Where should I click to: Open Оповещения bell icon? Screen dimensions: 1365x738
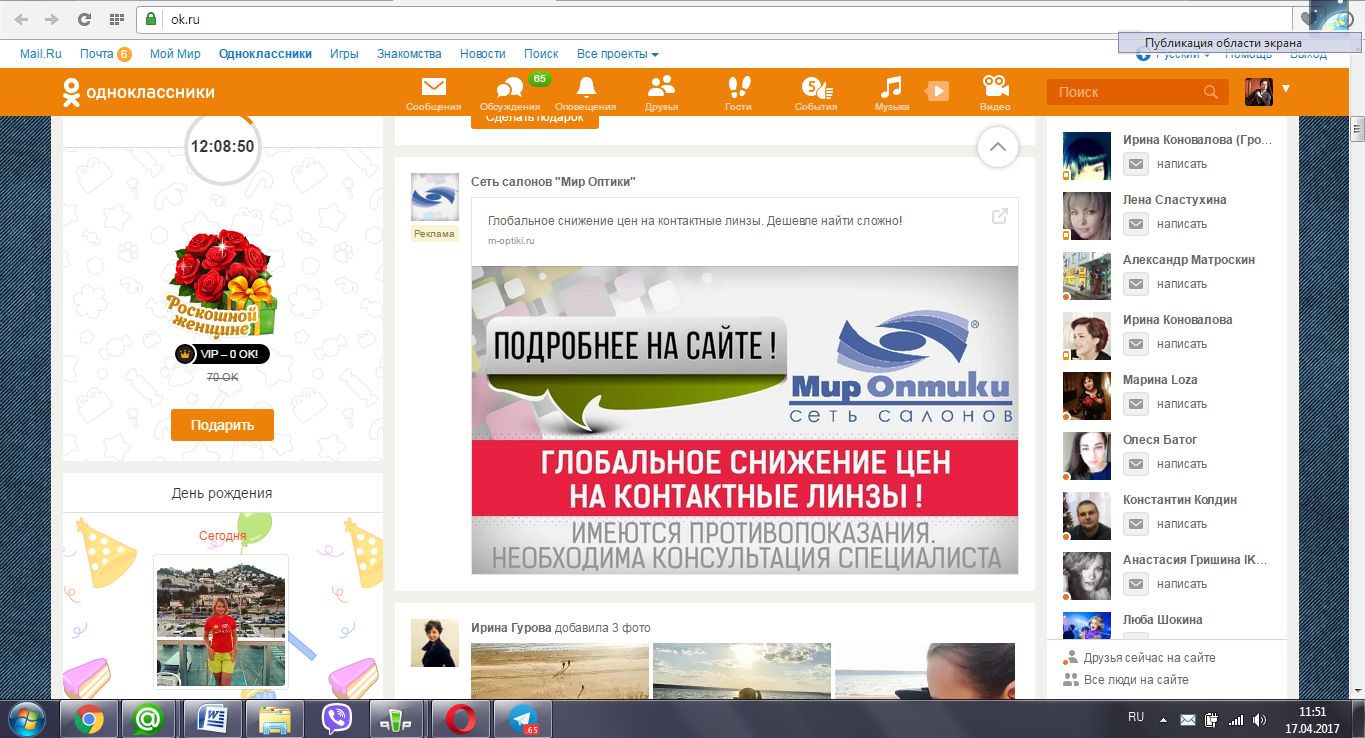click(x=586, y=87)
